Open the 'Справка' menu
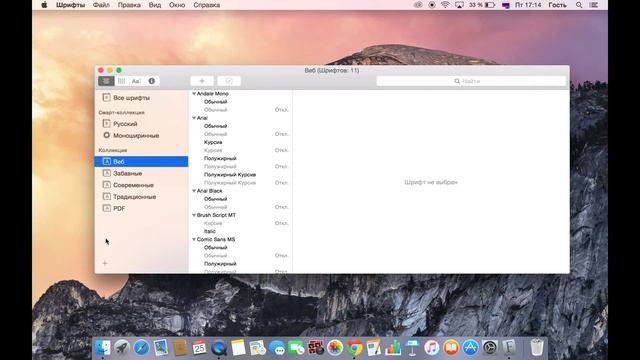640x360 pixels. pos(207,5)
